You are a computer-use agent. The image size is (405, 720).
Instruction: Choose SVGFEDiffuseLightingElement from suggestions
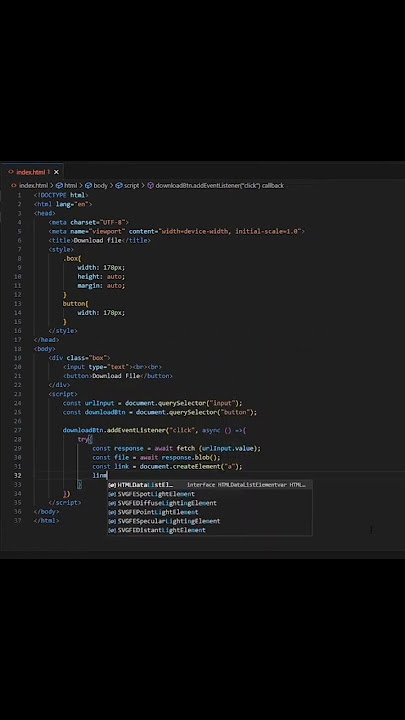210,503
